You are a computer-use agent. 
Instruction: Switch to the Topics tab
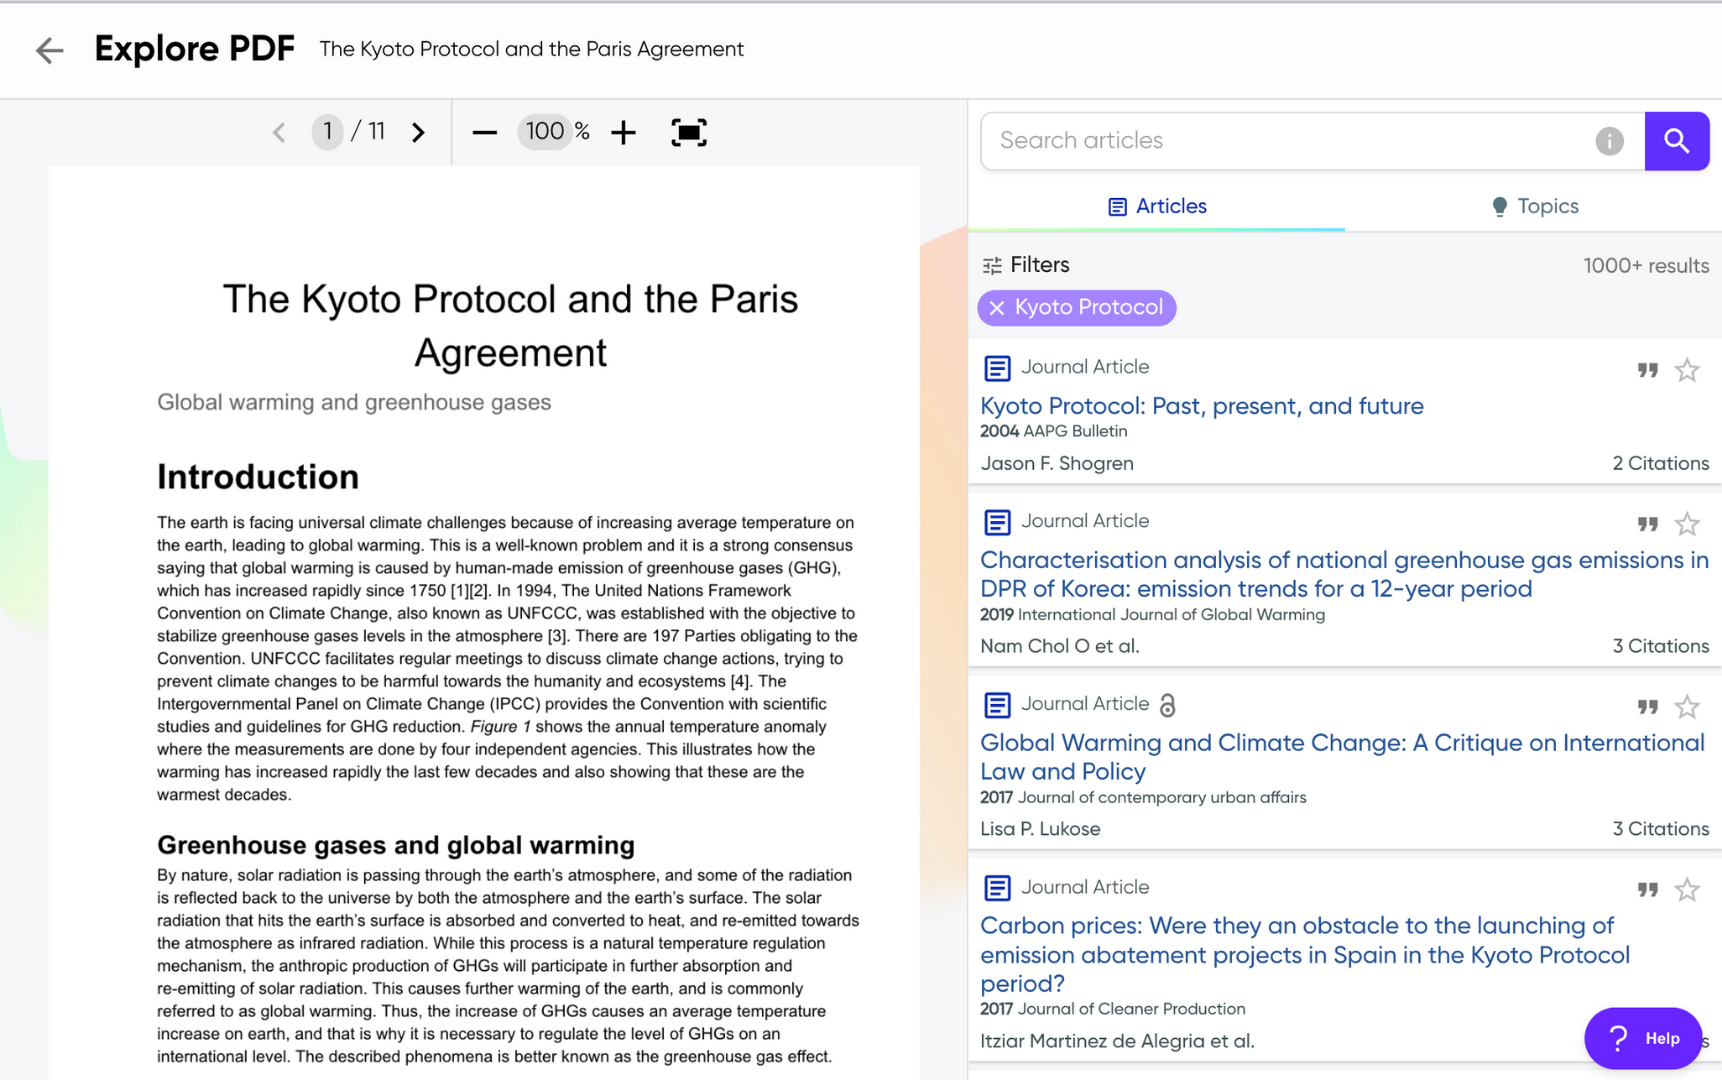tap(1533, 206)
